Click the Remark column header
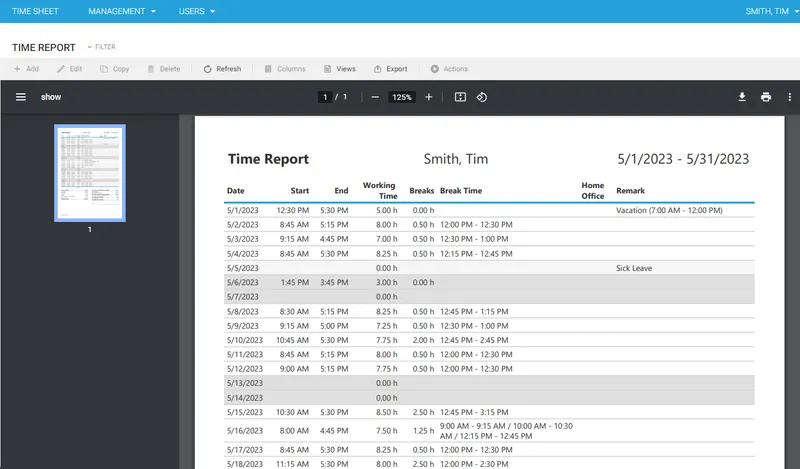Viewport: 800px width, 469px height. (x=631, y=190)
